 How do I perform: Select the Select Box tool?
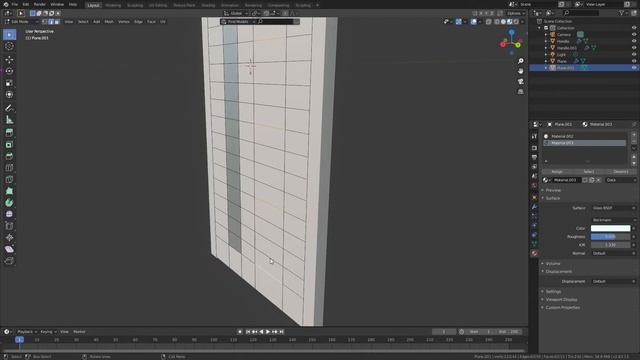(x=9, y=35)
